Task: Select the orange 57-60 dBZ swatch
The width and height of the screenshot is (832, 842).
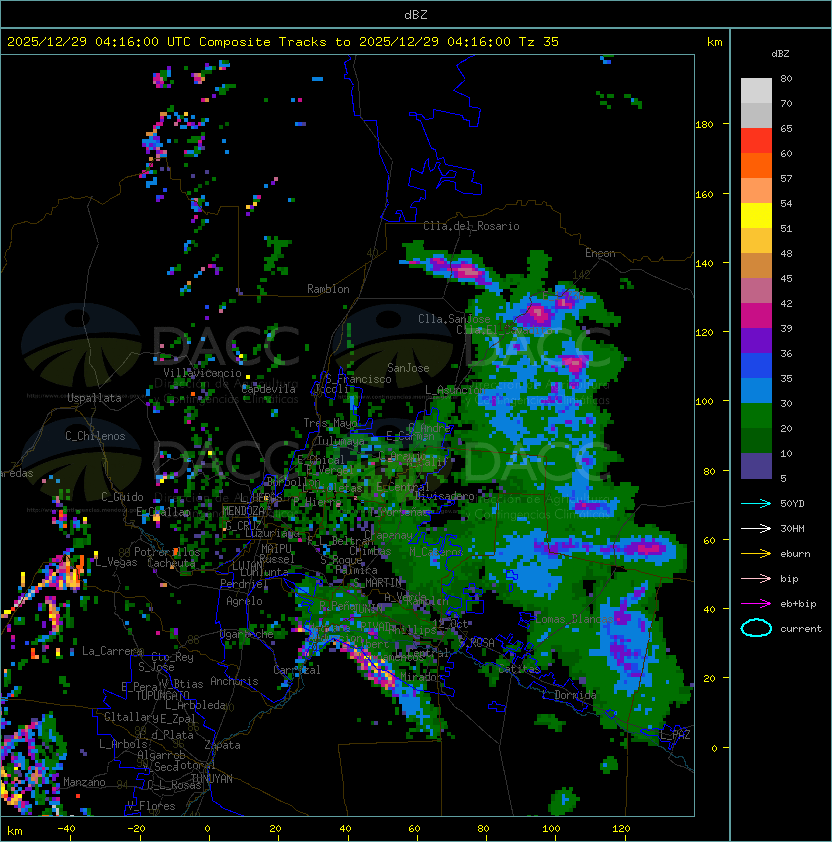Action: [x=756, y=165]
